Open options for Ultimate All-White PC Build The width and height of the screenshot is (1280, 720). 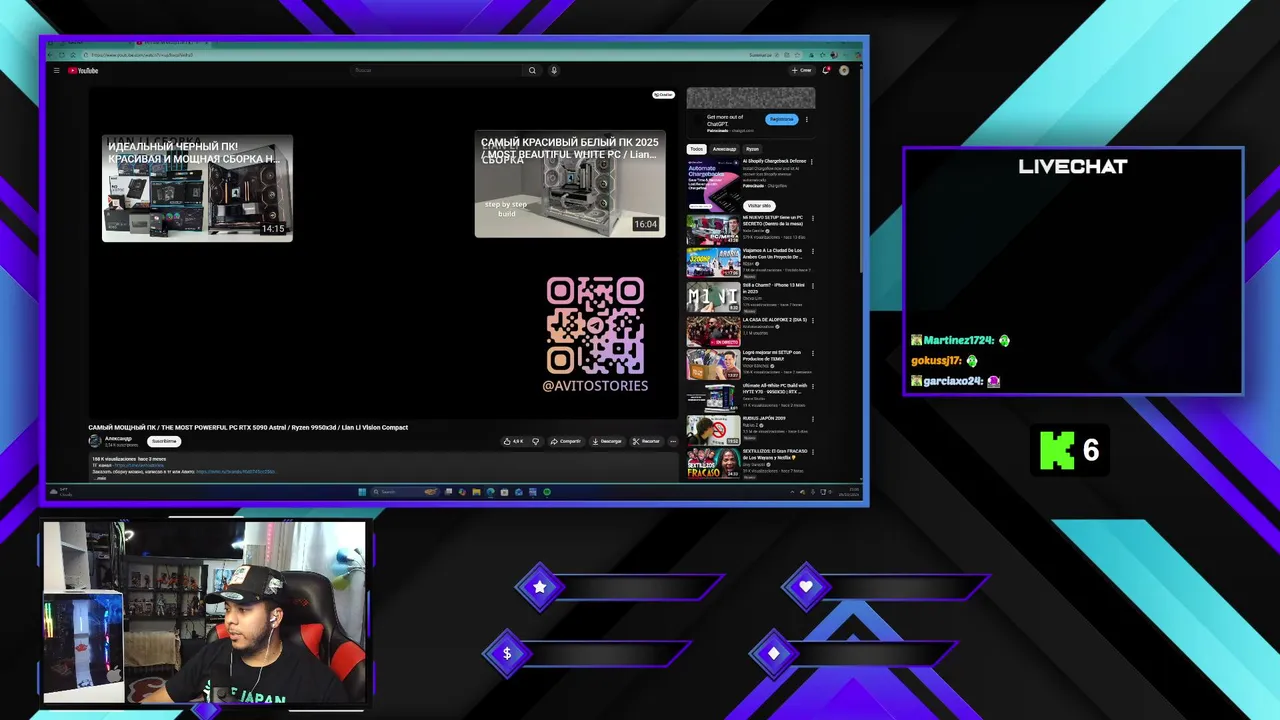pos(812,386)
